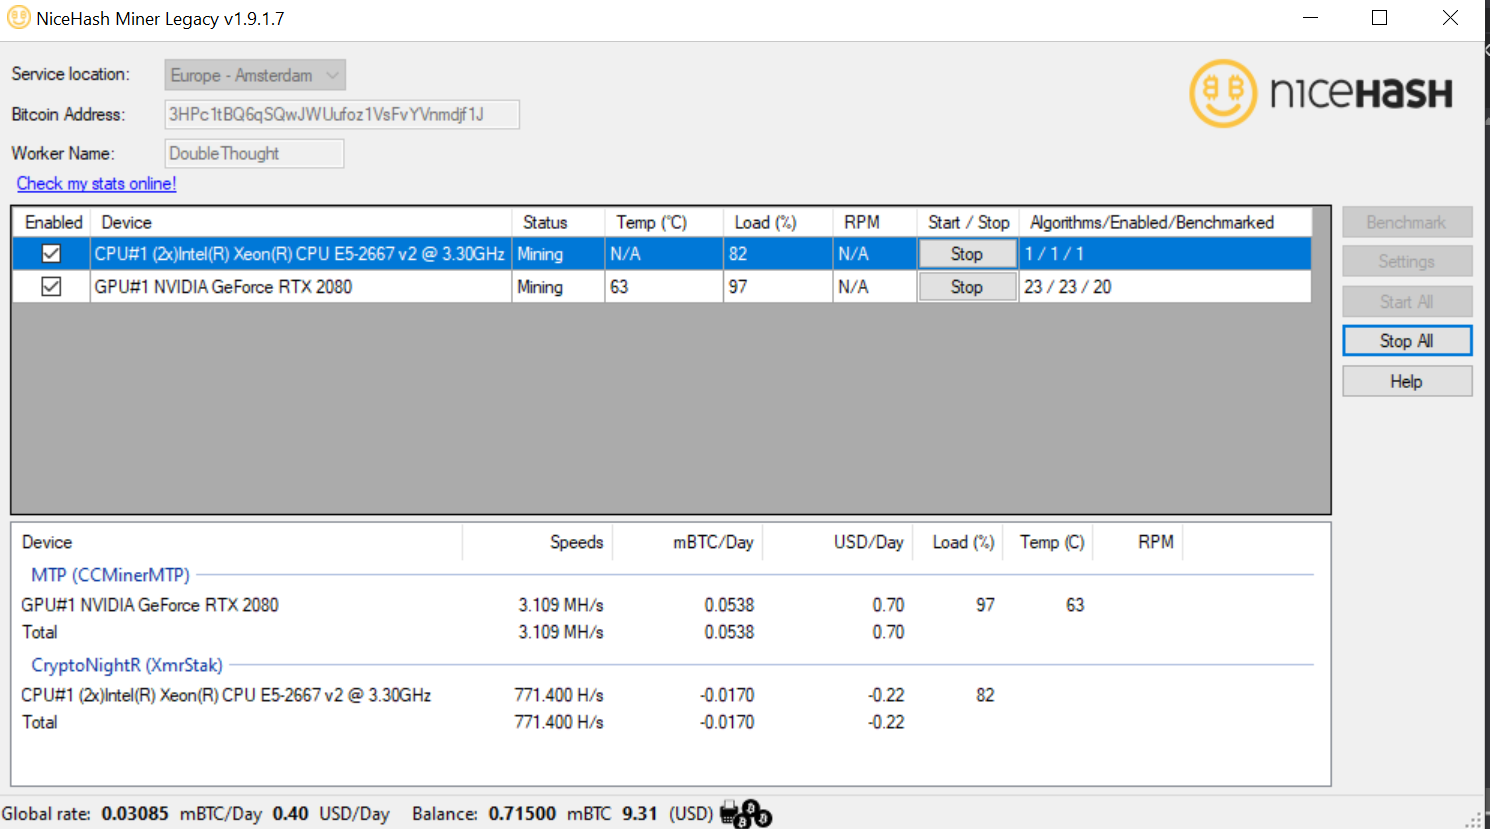This screenshot has width=1490, height=829.
Task: Open Help
Action: coord(1406,380)
